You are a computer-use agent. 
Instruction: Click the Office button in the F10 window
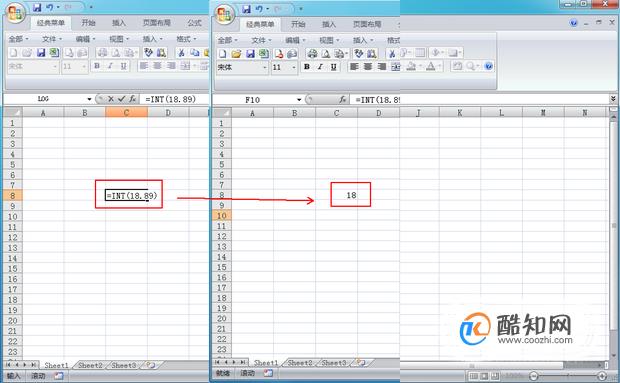point(224,15)
